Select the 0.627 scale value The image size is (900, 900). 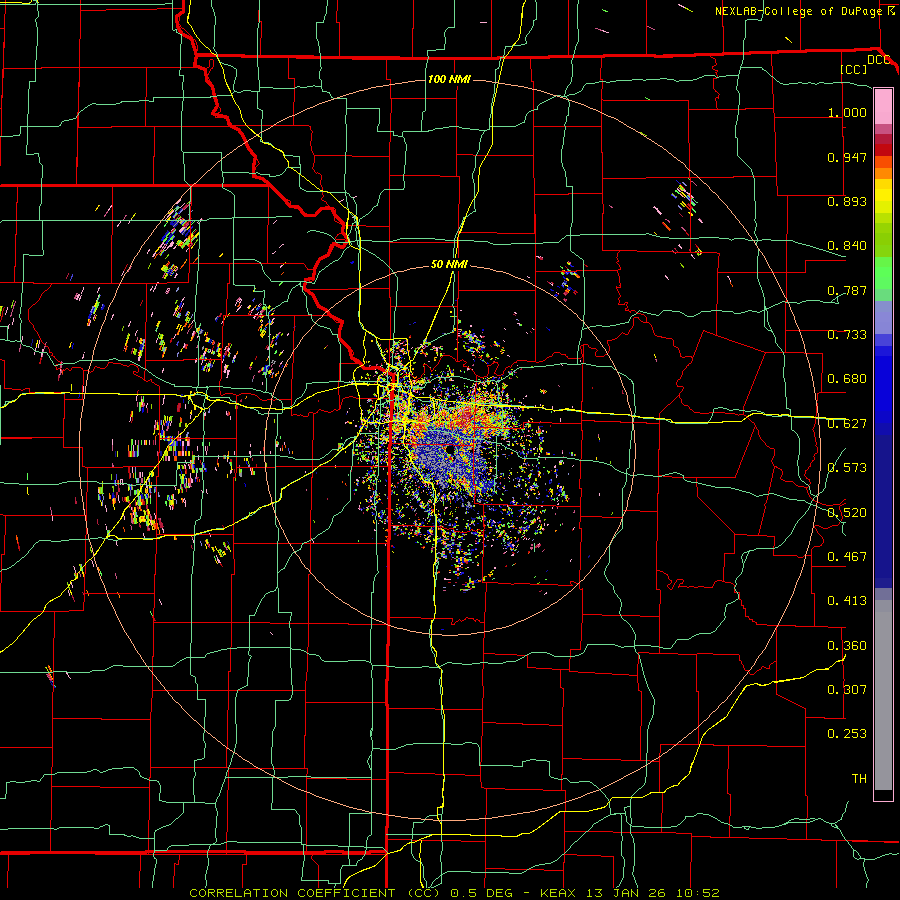(847, 424)
